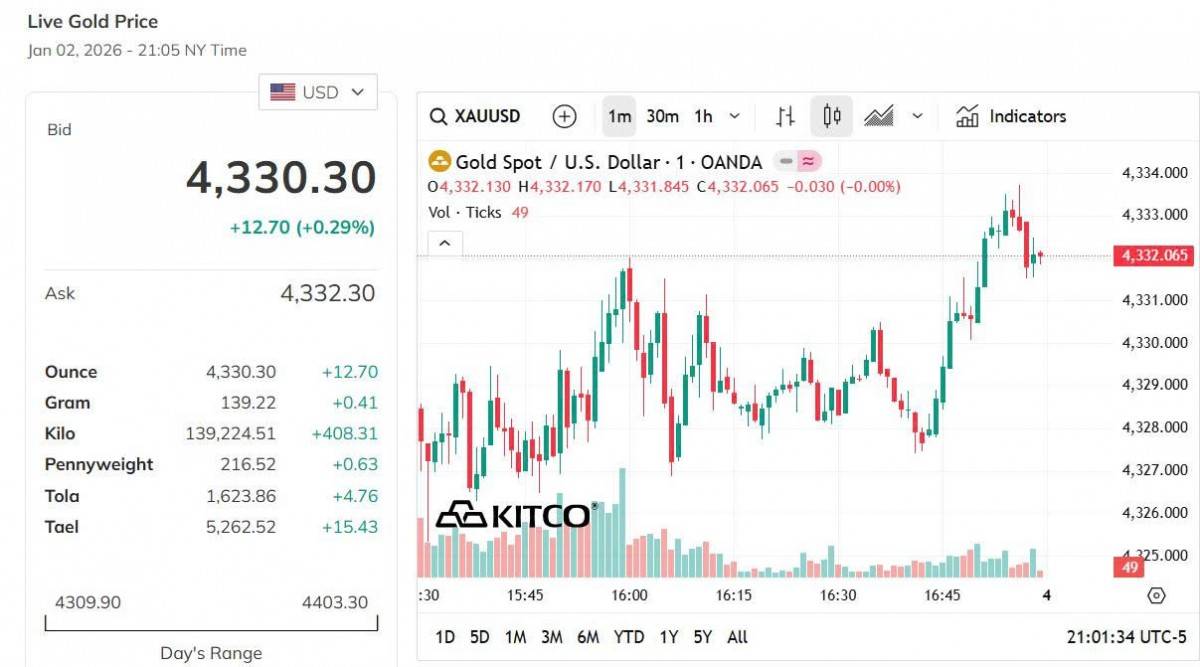Expand the time interval dropdown chevron
The height and width of the screenshot is (667, 1200).
pyautogui.click(x=735, y=117)
